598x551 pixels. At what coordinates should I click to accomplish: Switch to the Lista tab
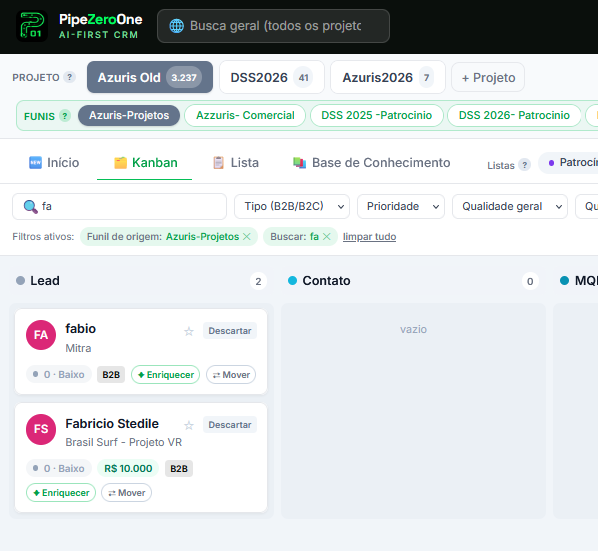click(235, 163)
